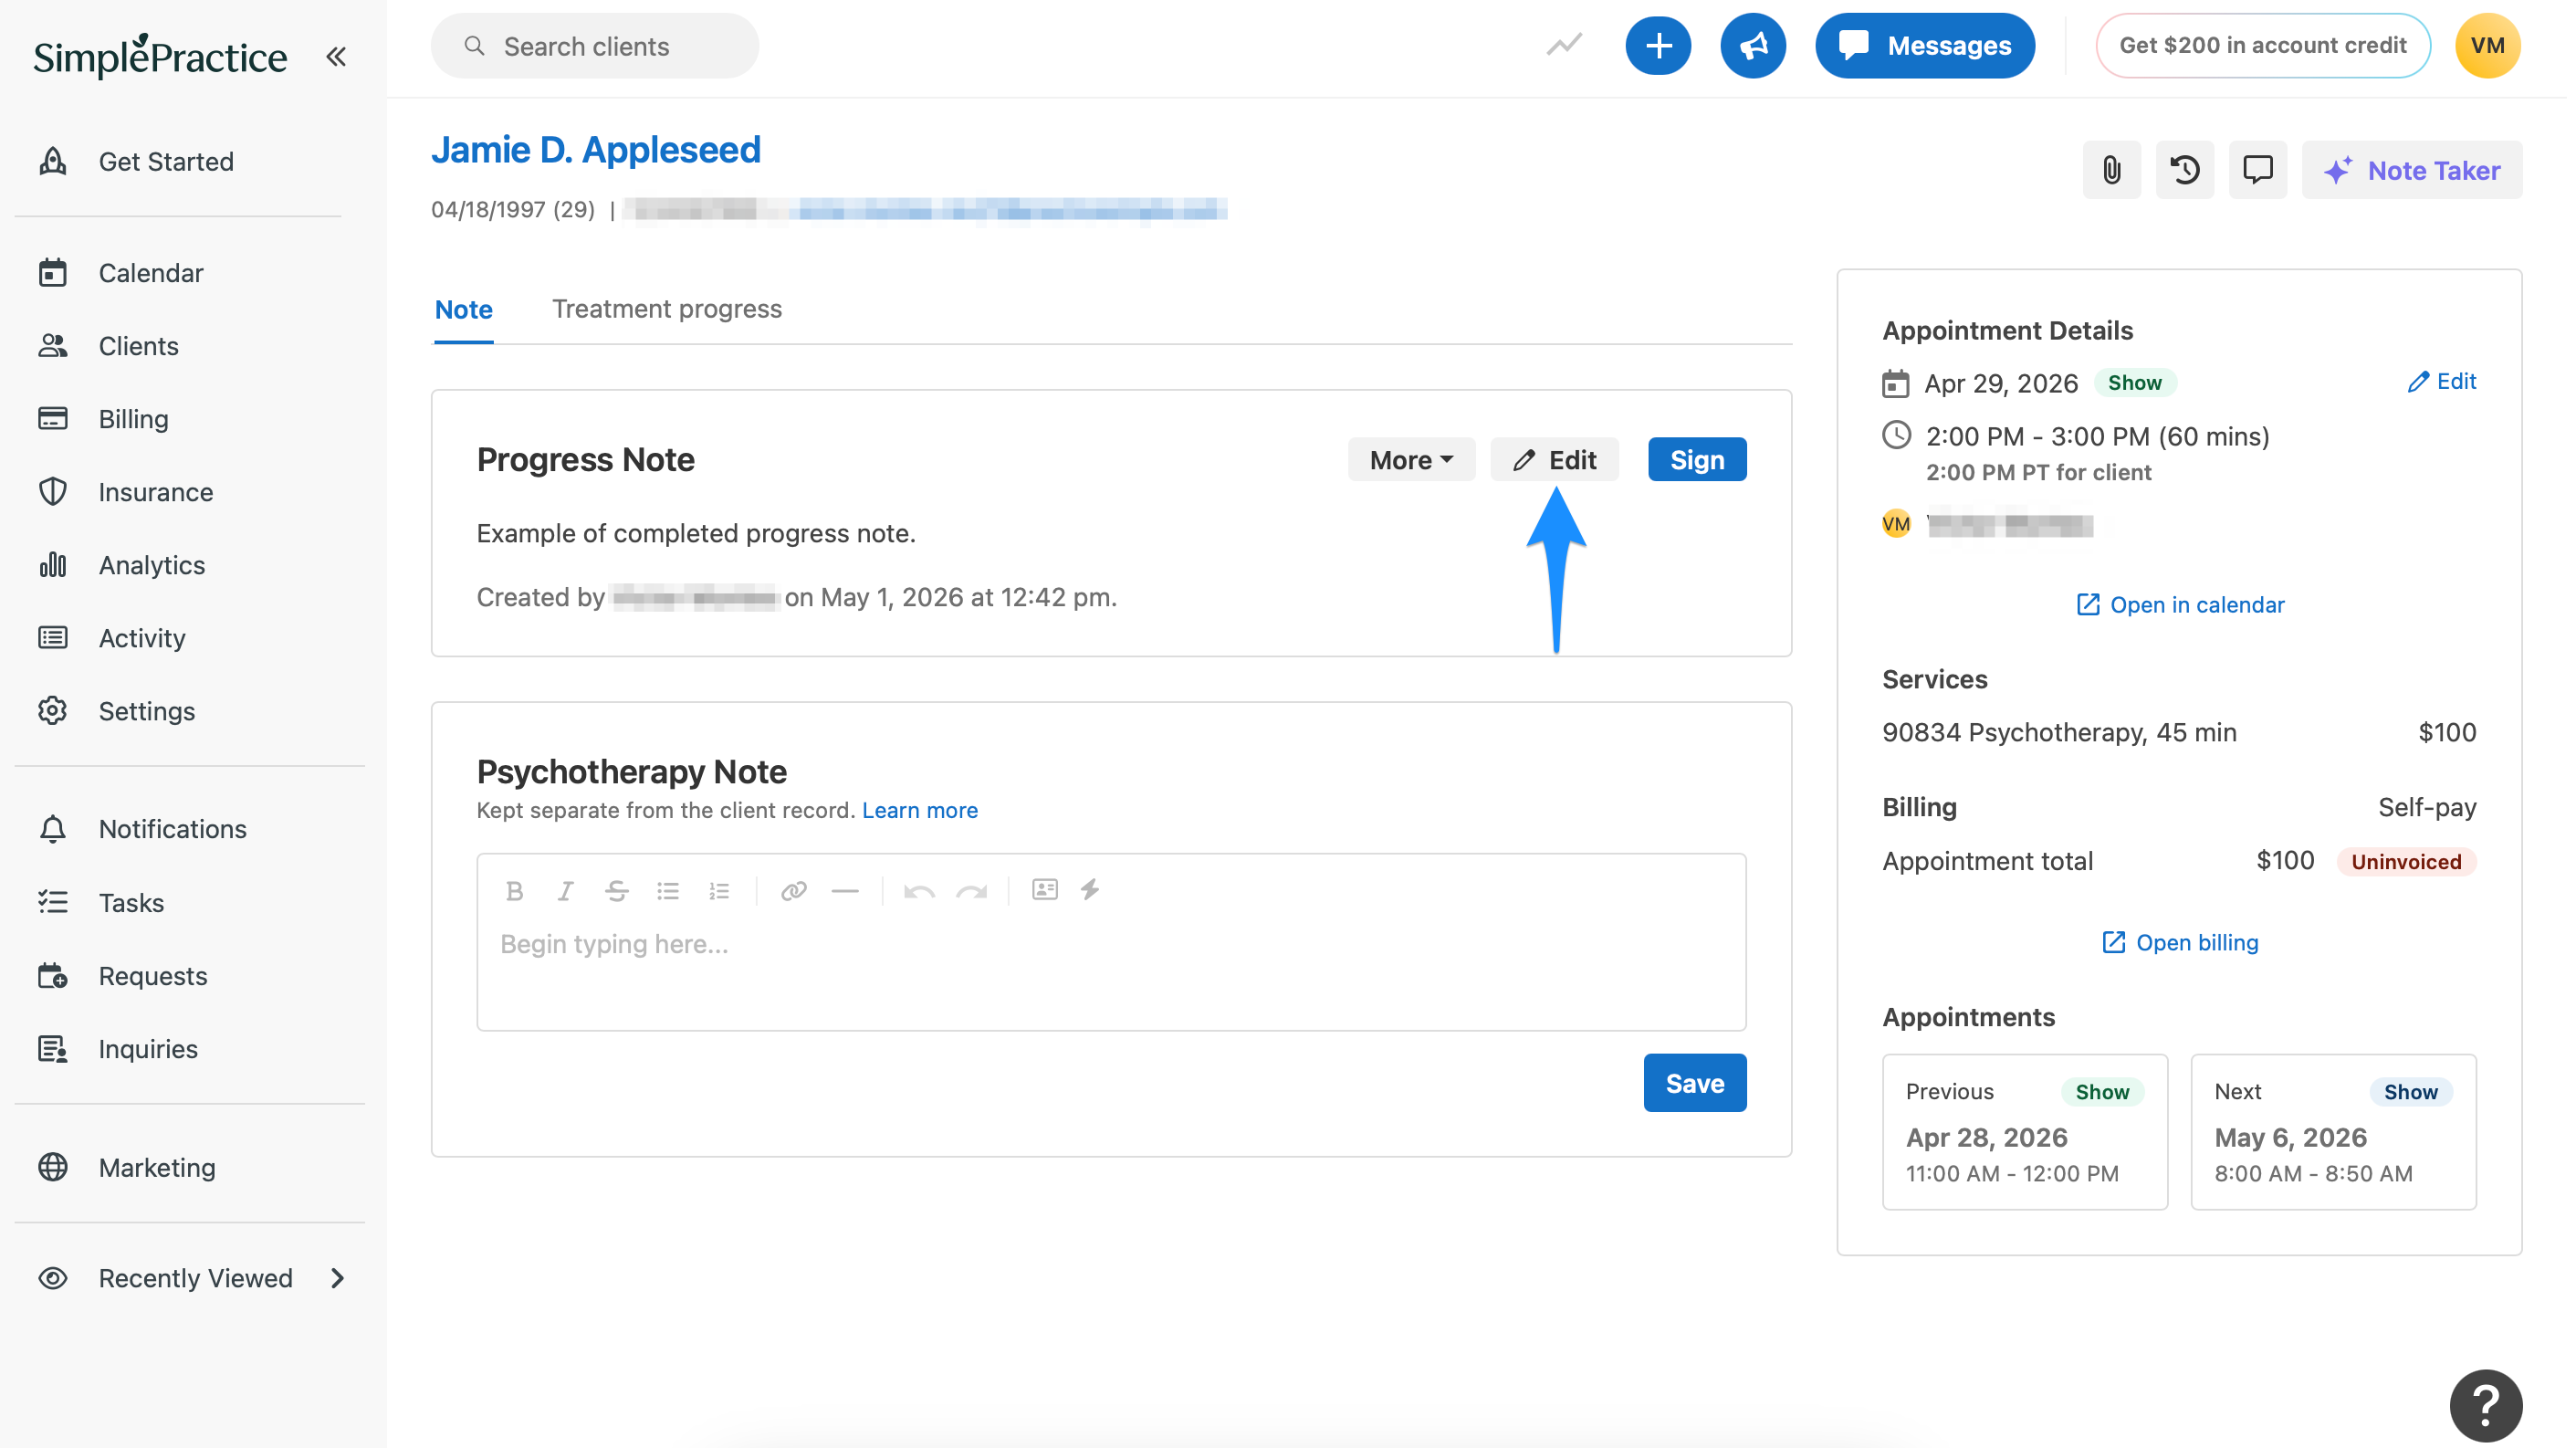Image resolution: width=2576 pixels, height=1448 pixels.
Task: Sign the Progress Note
Action: pyautogui.click(x=1697, y=459)
